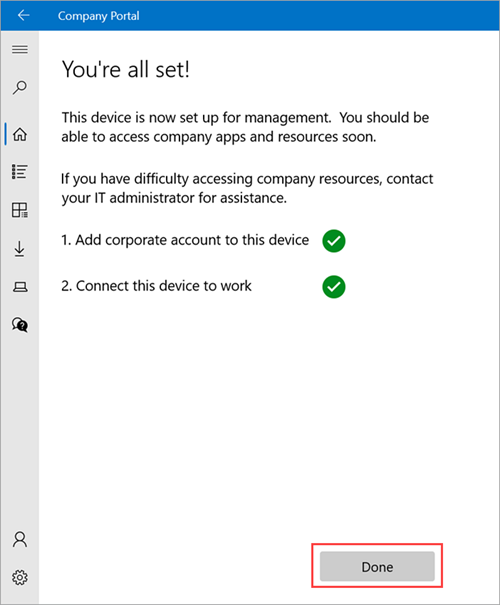
Task: Click the back arrow in title bar
Action: pyautogui.click(x=24, y=15)
